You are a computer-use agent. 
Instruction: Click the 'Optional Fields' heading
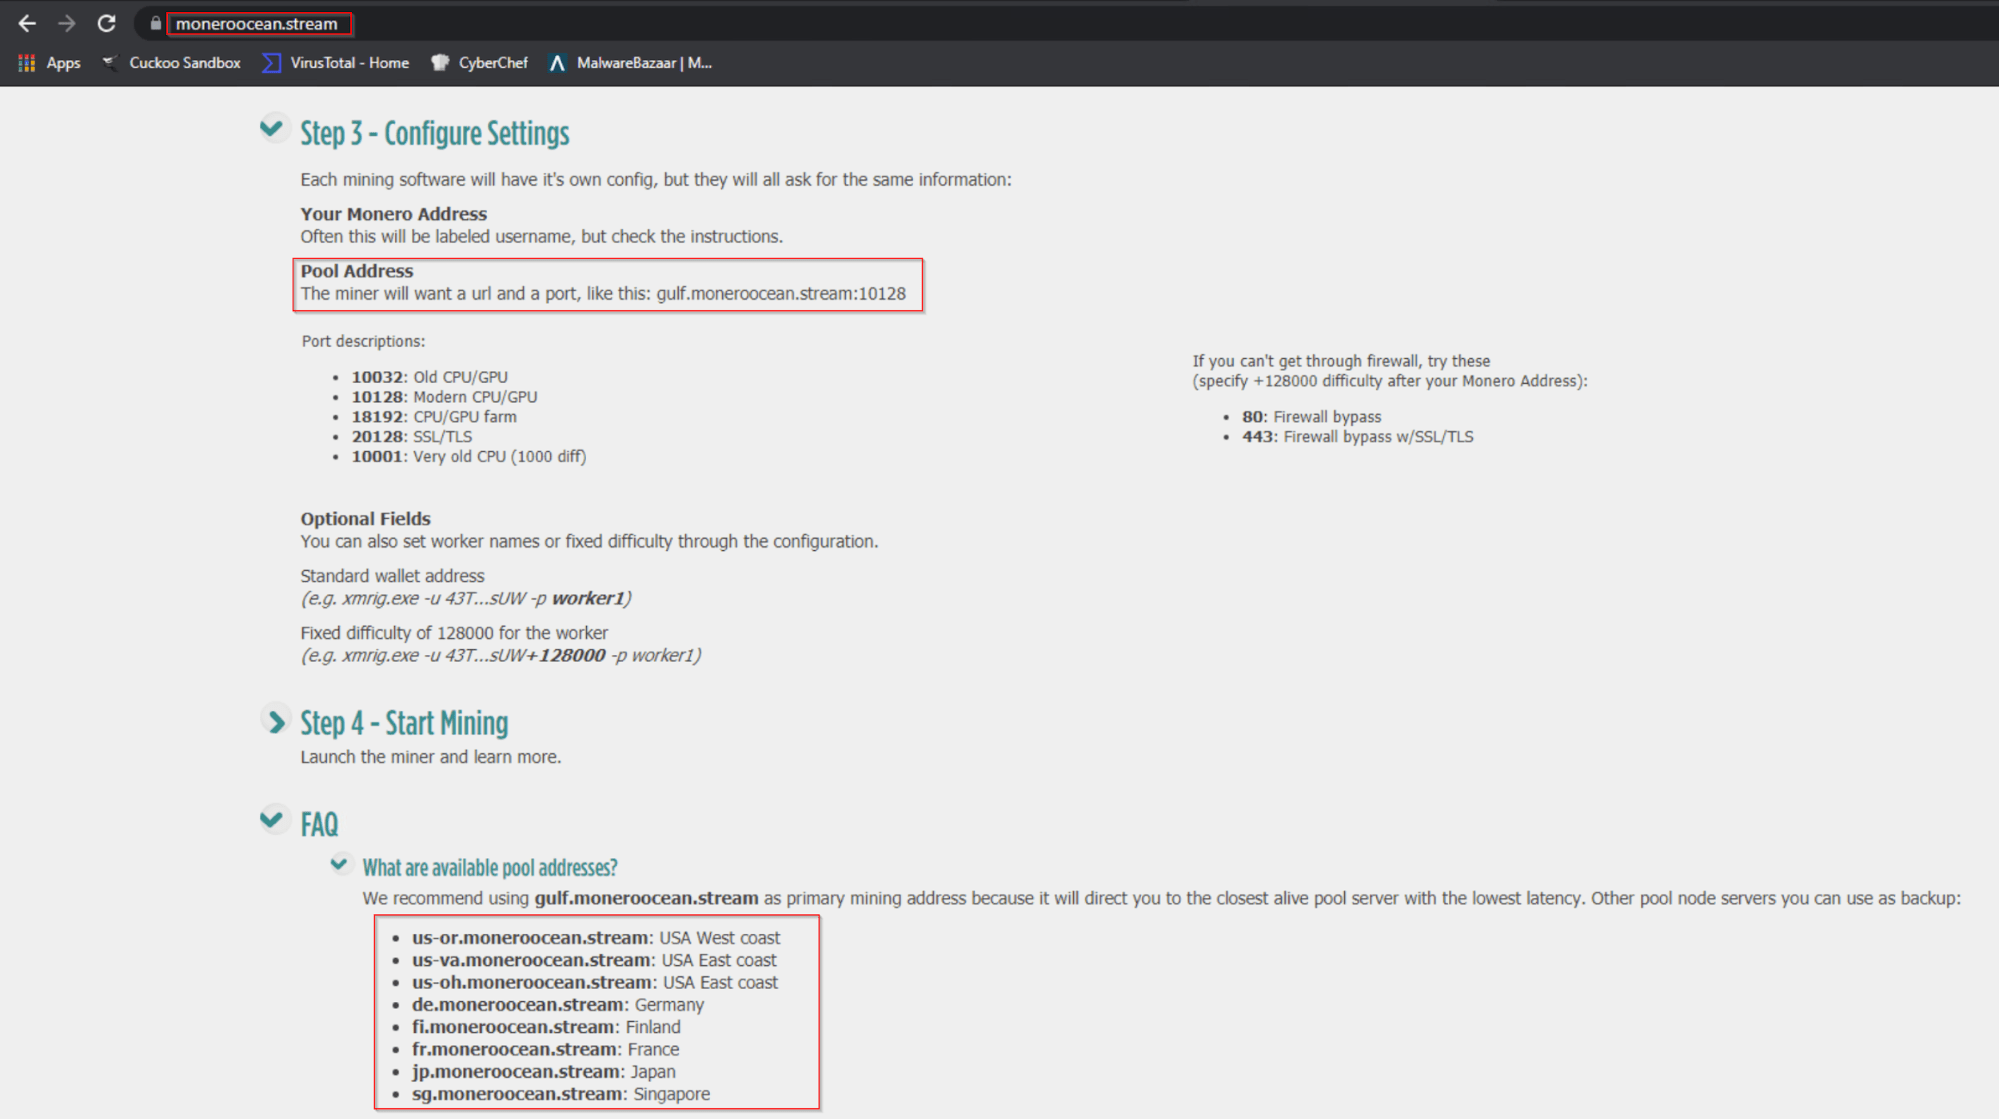(x=366, y=519)
